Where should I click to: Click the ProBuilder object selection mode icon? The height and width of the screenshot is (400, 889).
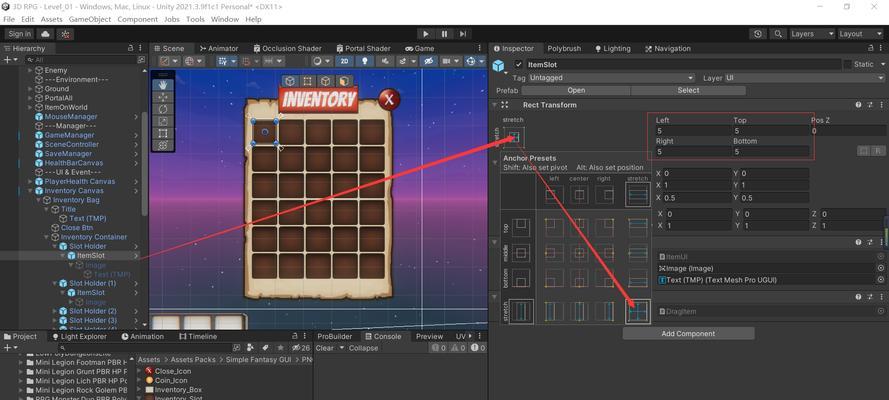[290, 81]
